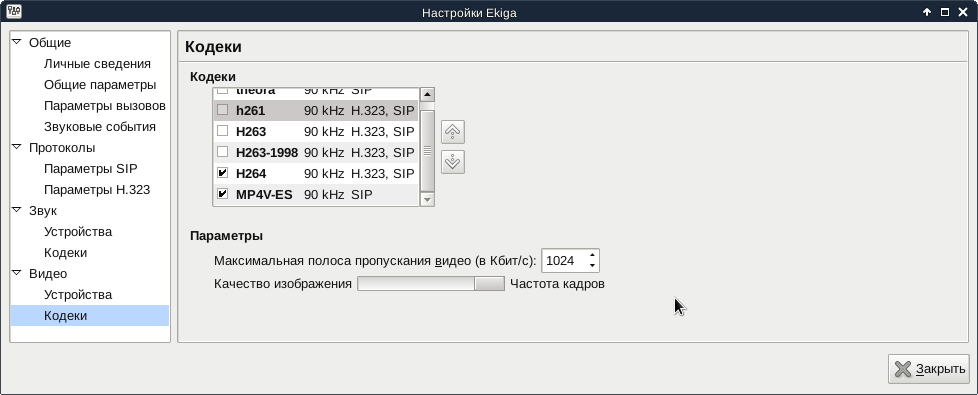Open Параметры H.323 settings page
Viewport: 978px width, 395px height.
click(97, 190)
